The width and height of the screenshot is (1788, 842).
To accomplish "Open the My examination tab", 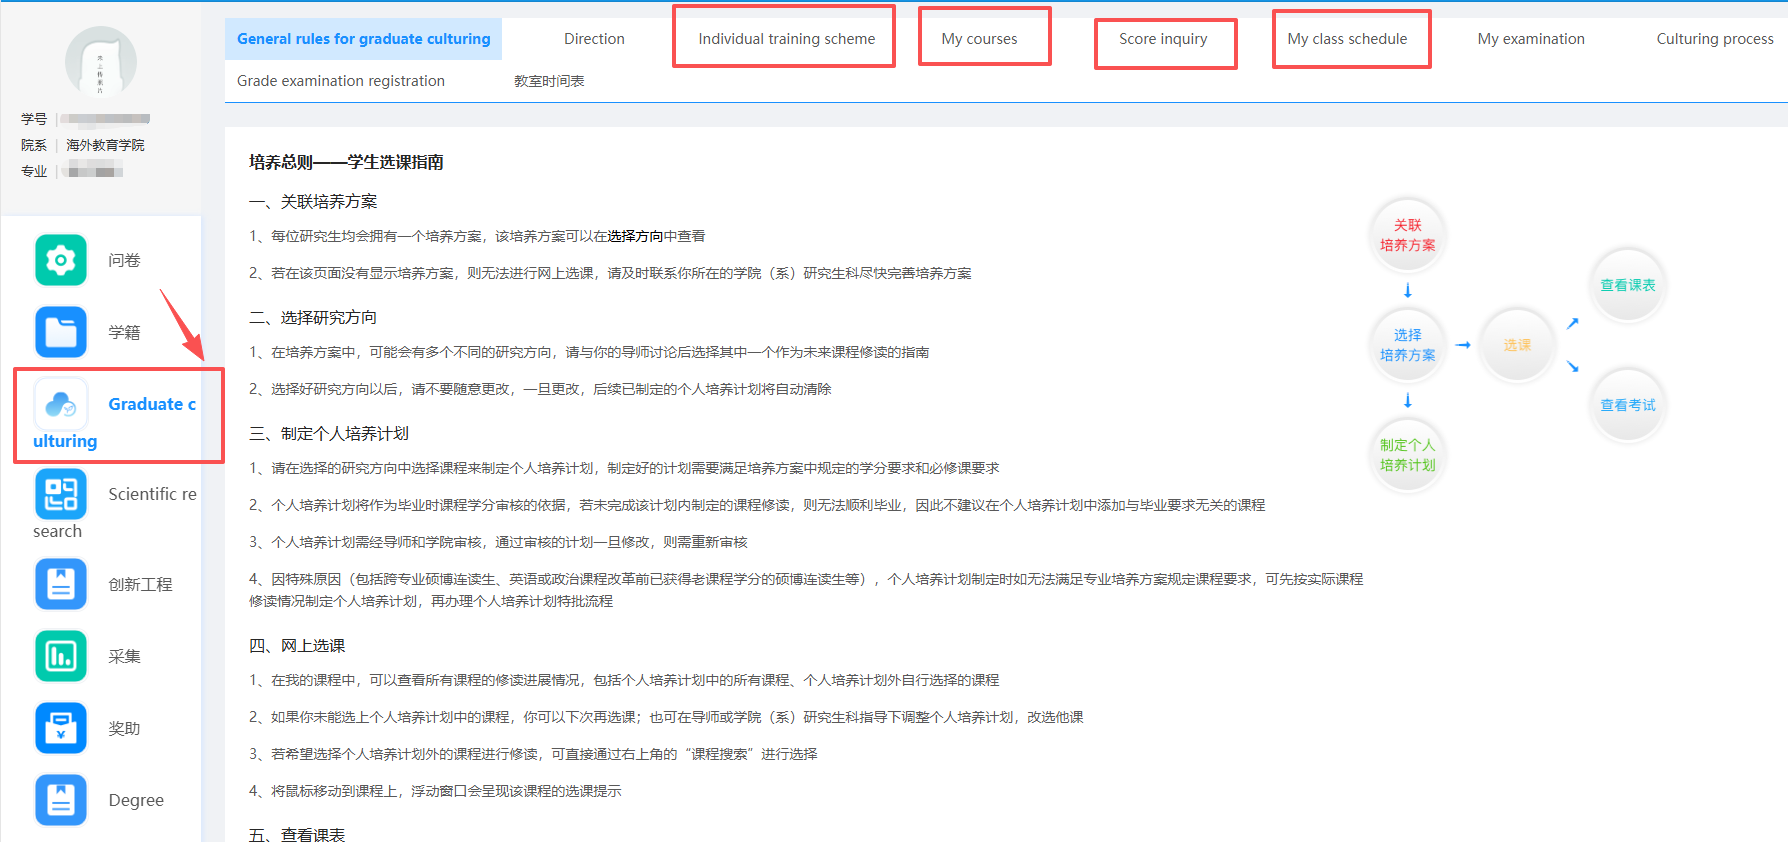I will (x=1531, y=39).
